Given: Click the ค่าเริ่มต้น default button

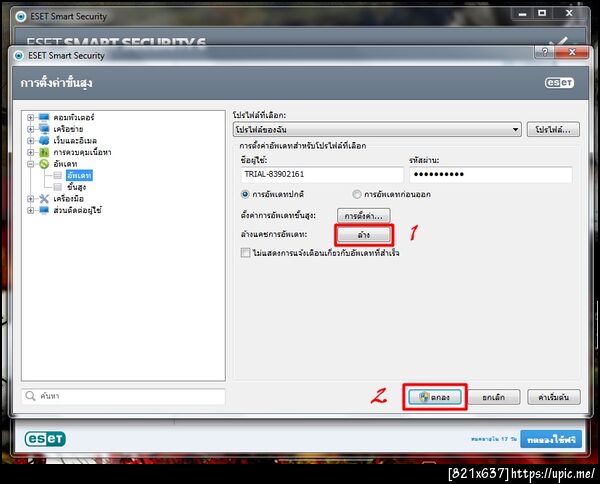Looking at the screenshot, I should (x=554, y=397).
